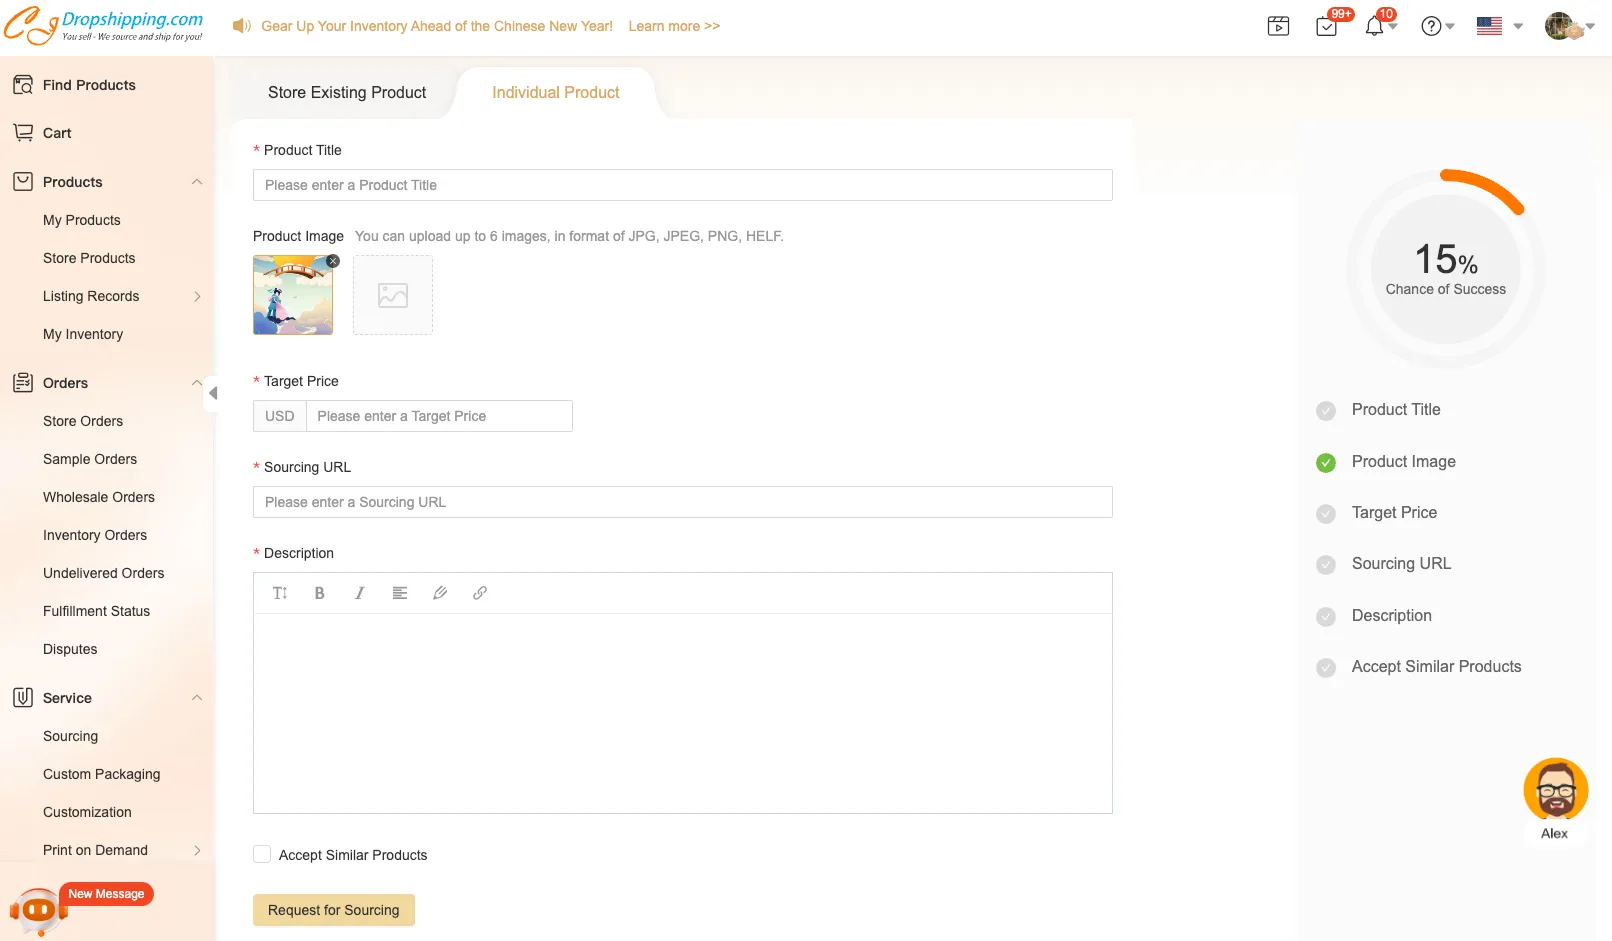1612x941 pixels.
Task: Open Sample Orders in the sidebar
Action: 90,459
